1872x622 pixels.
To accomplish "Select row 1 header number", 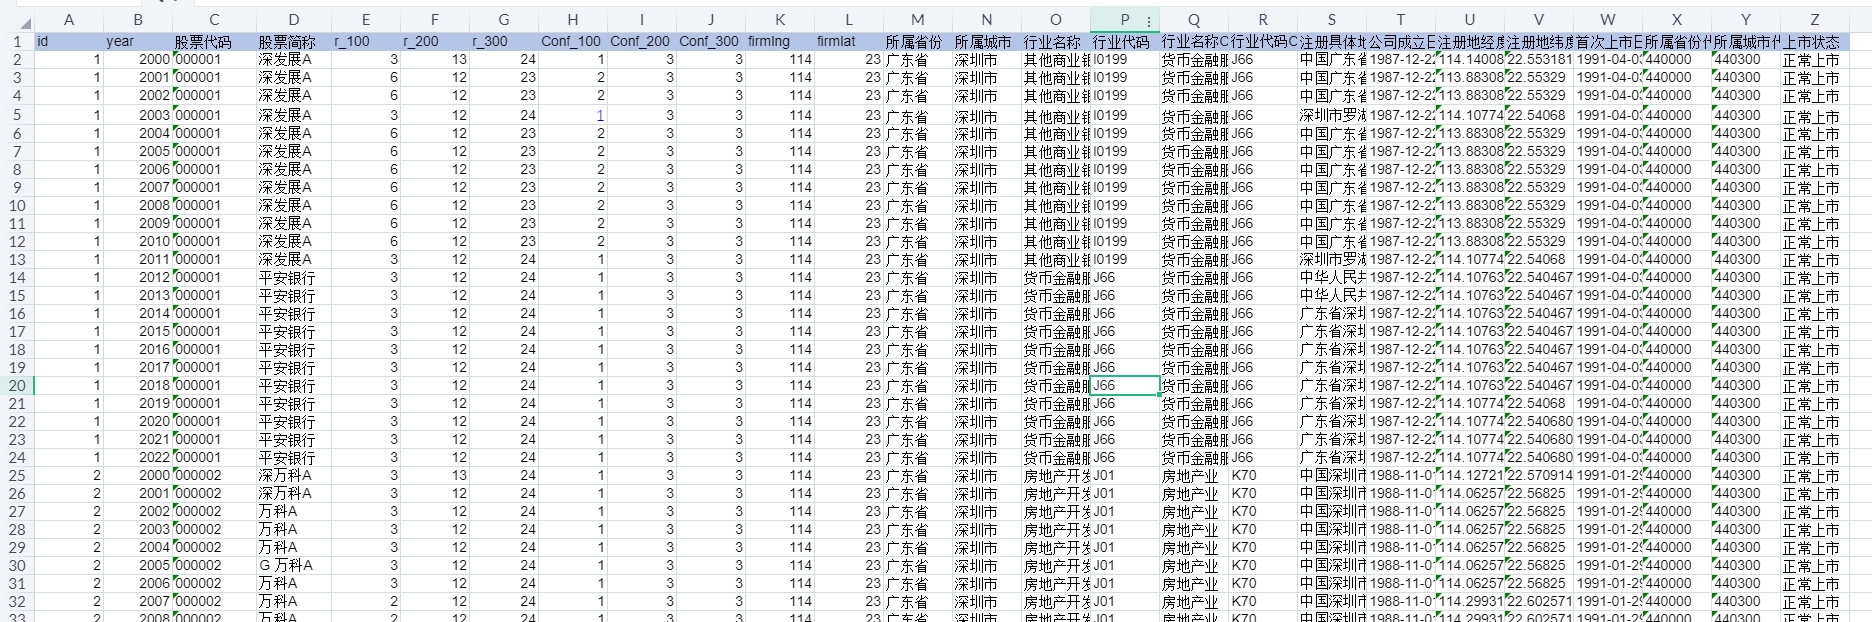I will 17,42.
